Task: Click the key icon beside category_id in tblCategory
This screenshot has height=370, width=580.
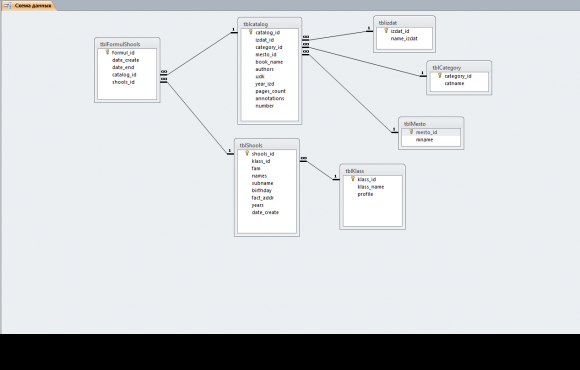Action: point(439,76)
